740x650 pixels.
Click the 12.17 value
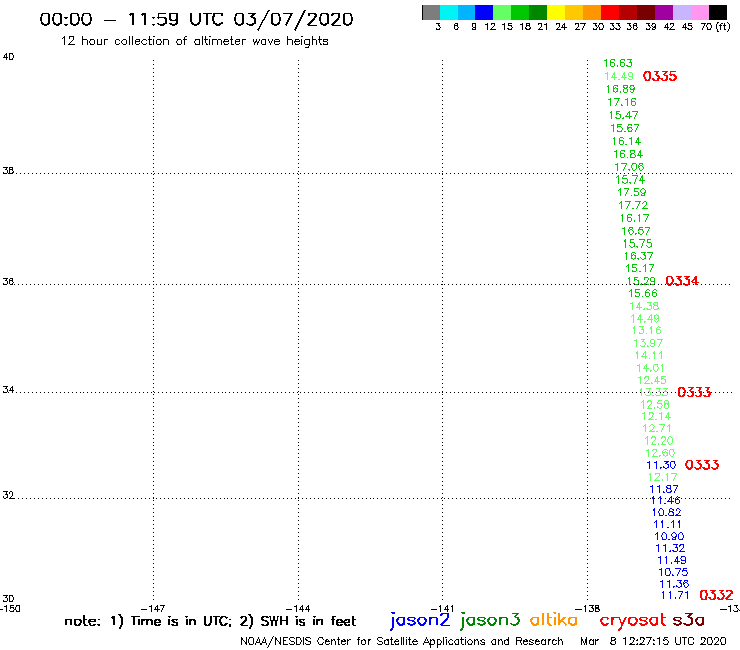[x=663, y=477]
